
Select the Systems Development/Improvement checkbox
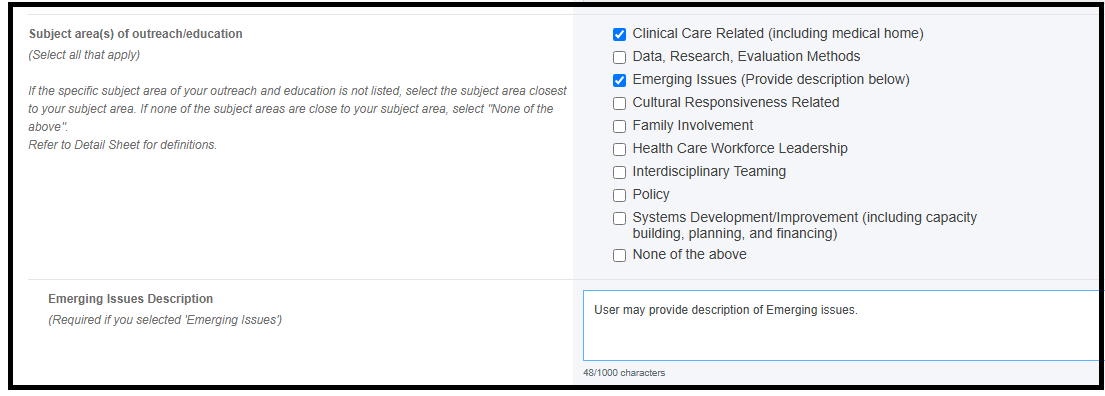619,218
